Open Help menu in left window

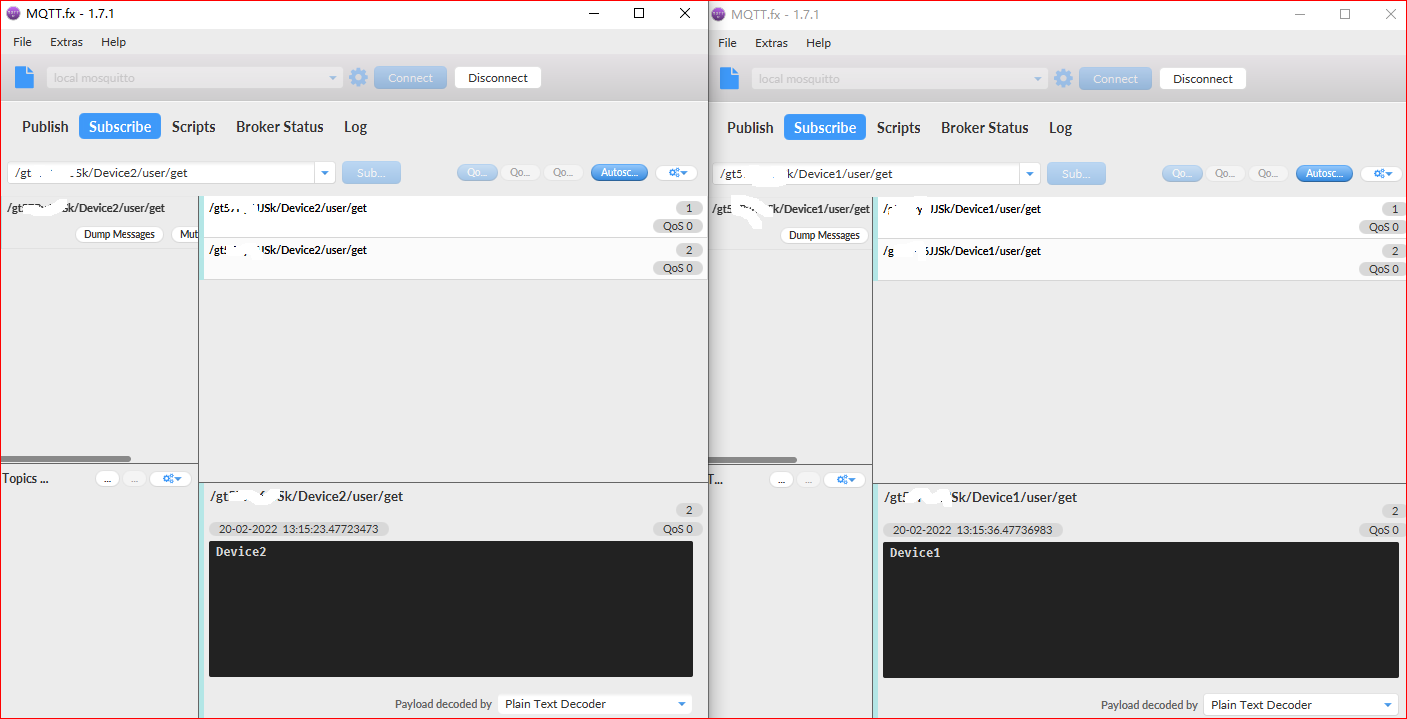114,42
